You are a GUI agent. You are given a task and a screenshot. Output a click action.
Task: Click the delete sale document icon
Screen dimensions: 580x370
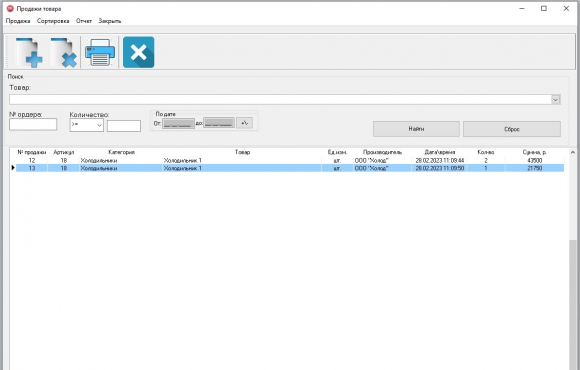64,53
